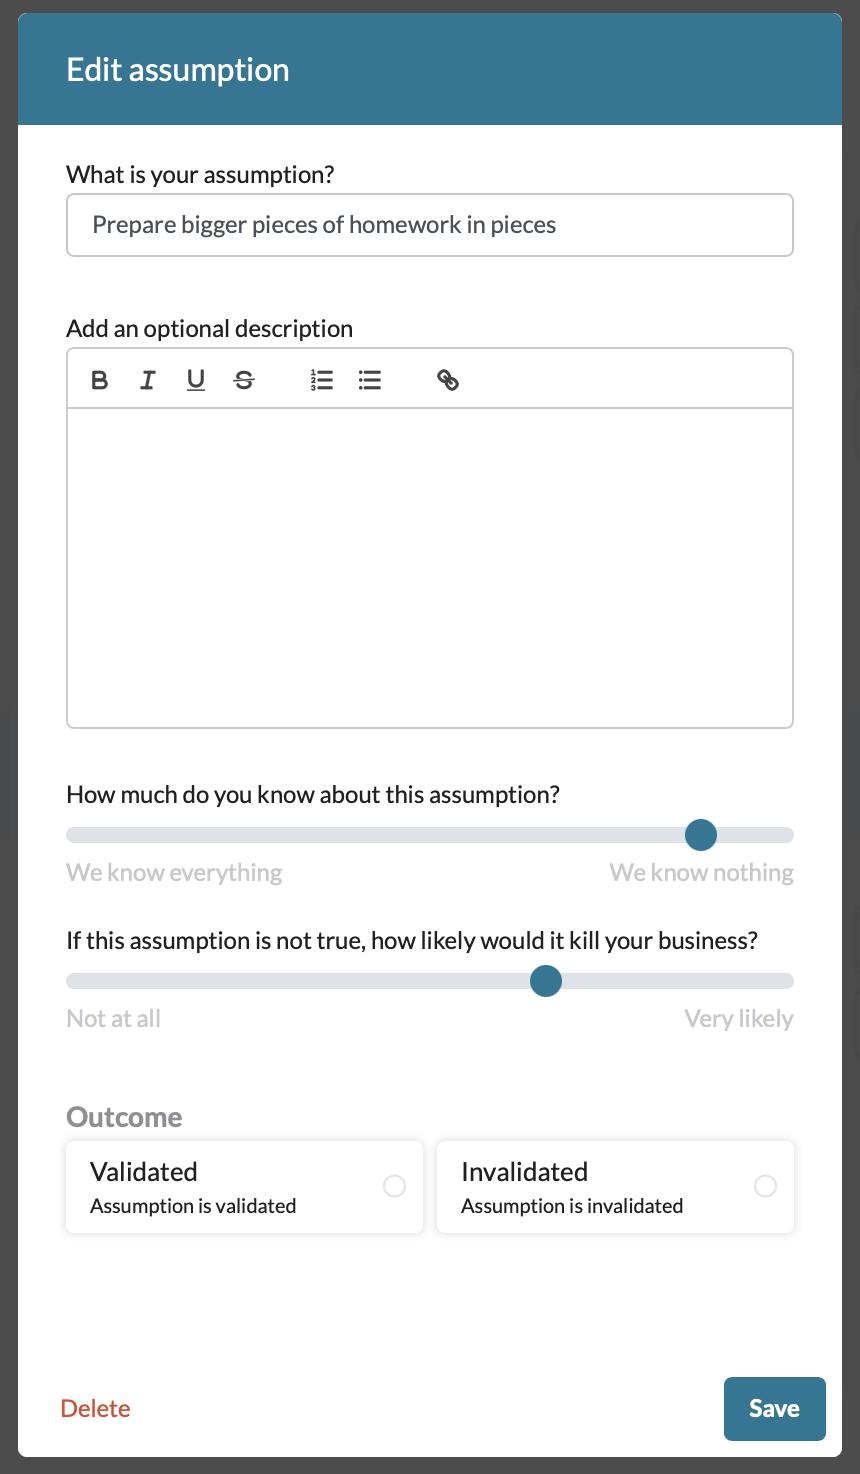
Task: Click the 'We know everything' end of the slider
Action: click(x=75, y=834)
